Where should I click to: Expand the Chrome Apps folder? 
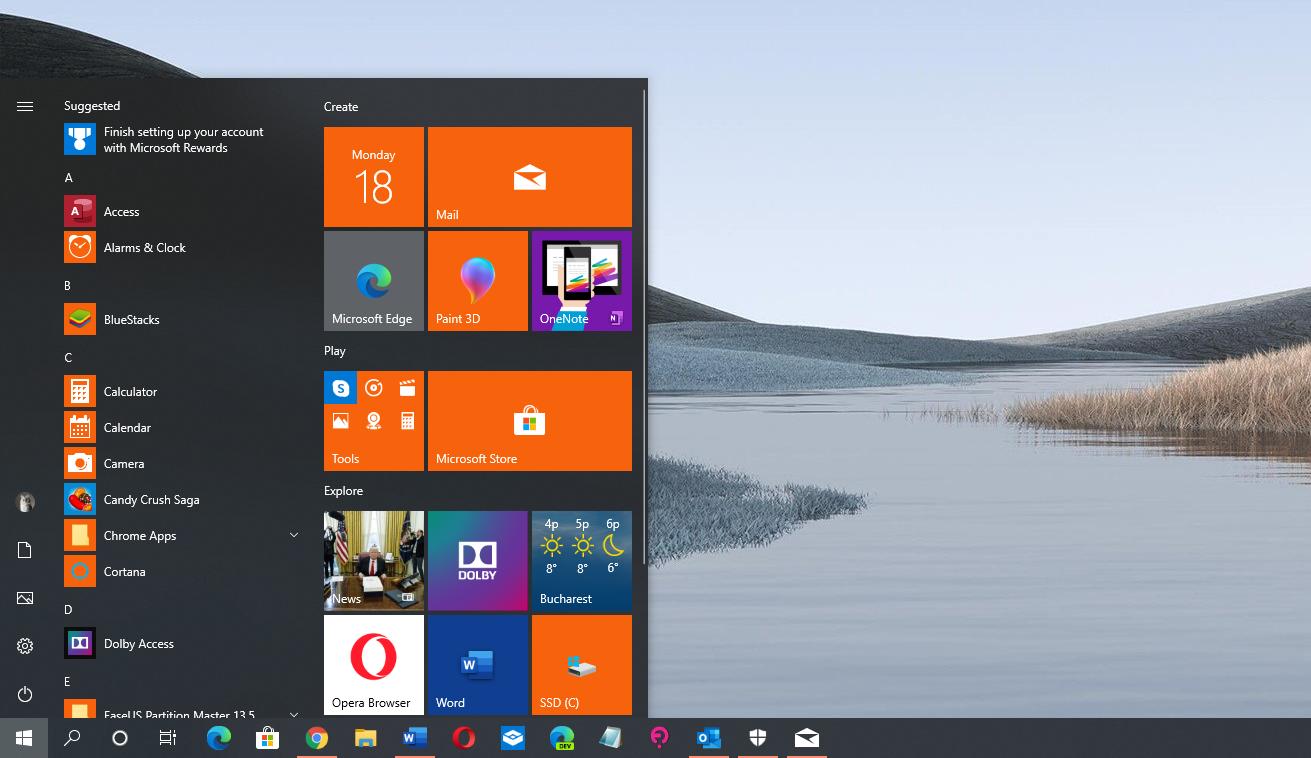[x=294, y=535]
